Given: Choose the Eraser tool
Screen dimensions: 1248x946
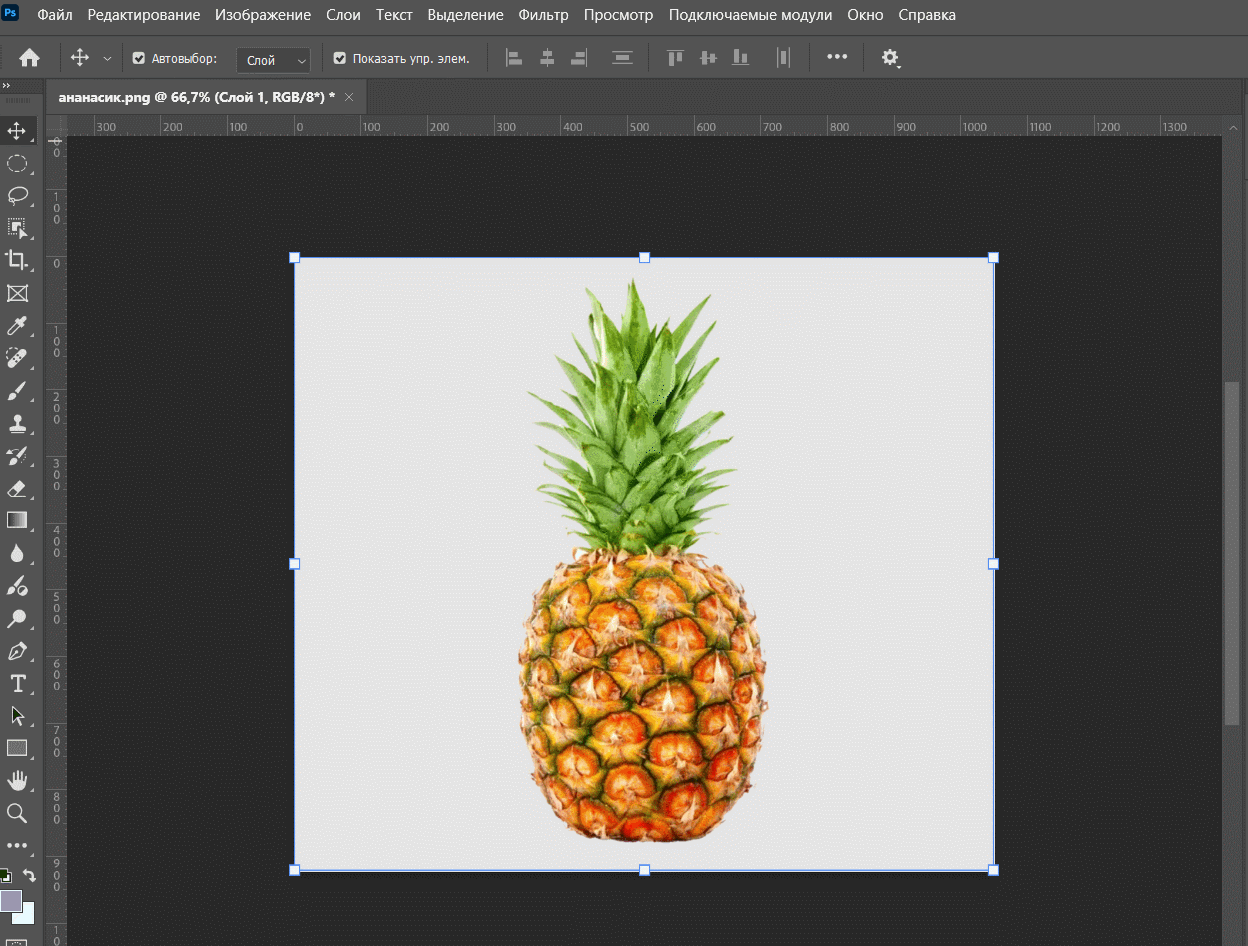Looking at the screenshot, I should coord(17,488).
